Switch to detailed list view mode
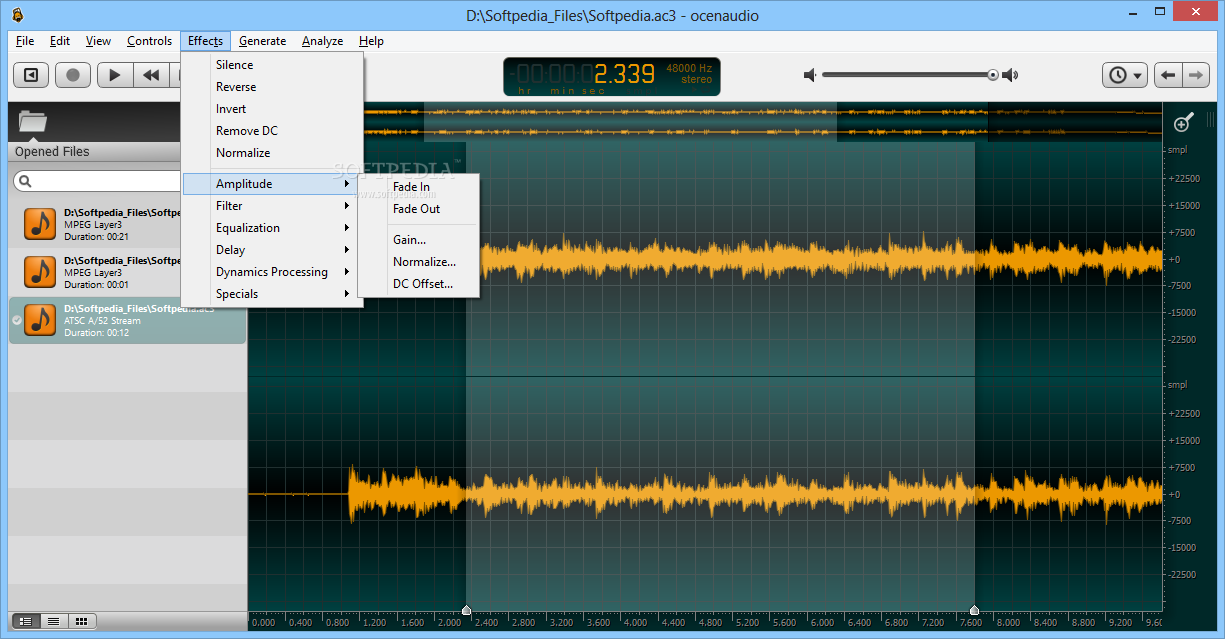Viewport: 1225px width, 639px height. point(26,621)
